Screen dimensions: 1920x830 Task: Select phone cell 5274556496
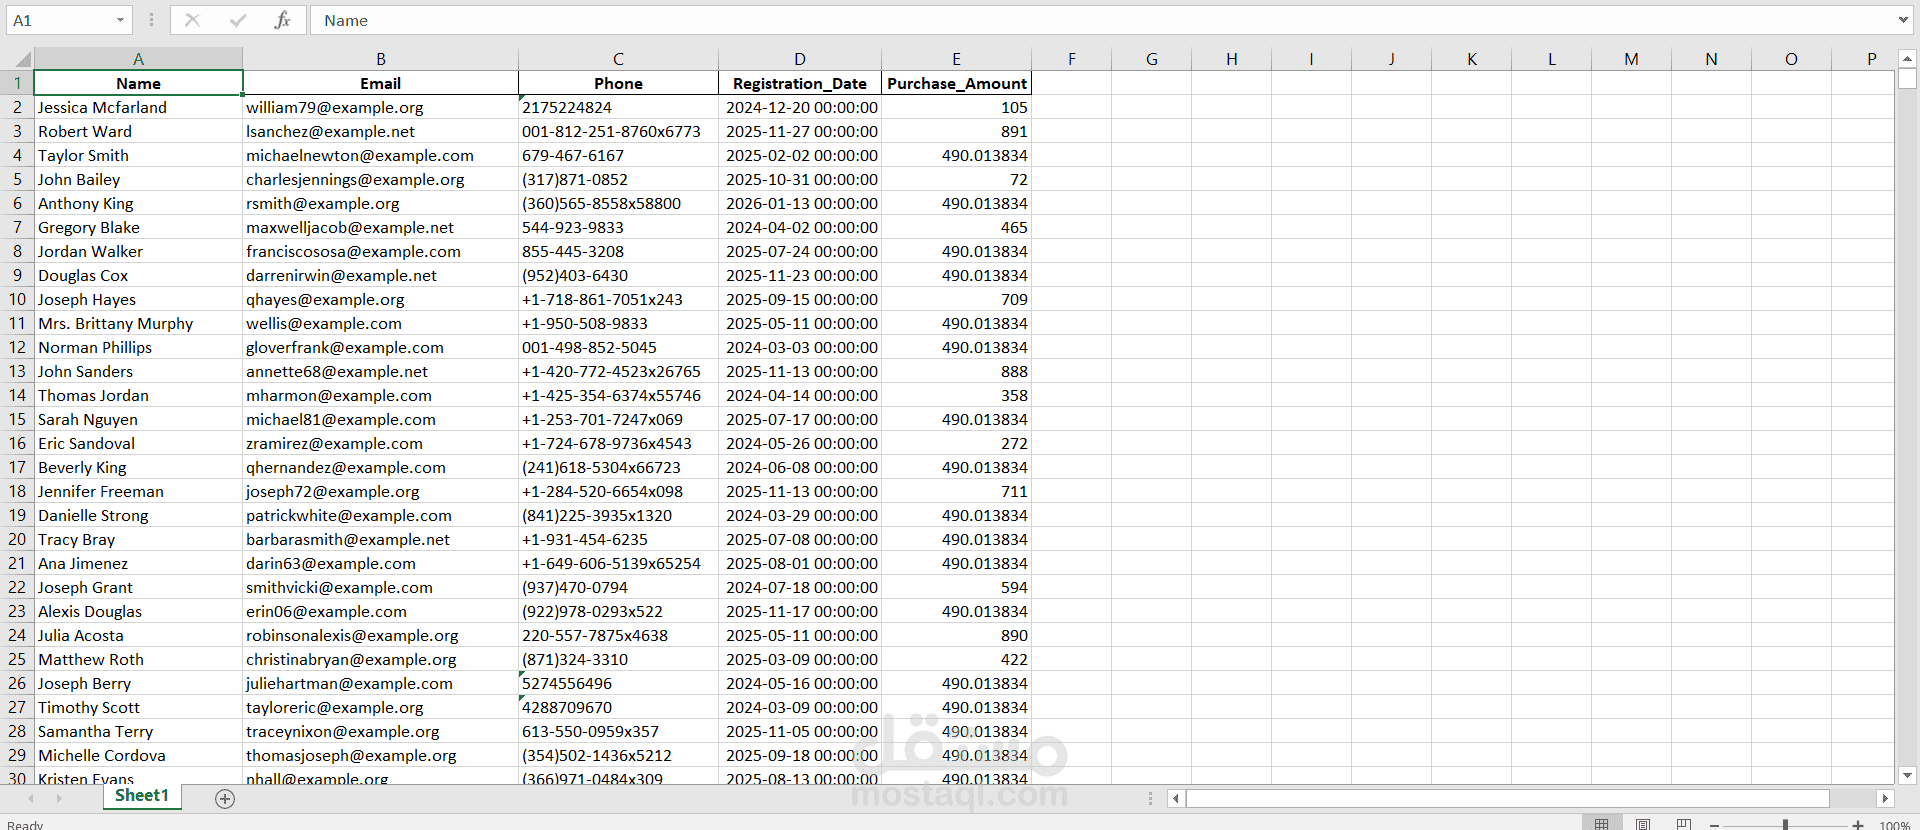(x=618, y=683)
